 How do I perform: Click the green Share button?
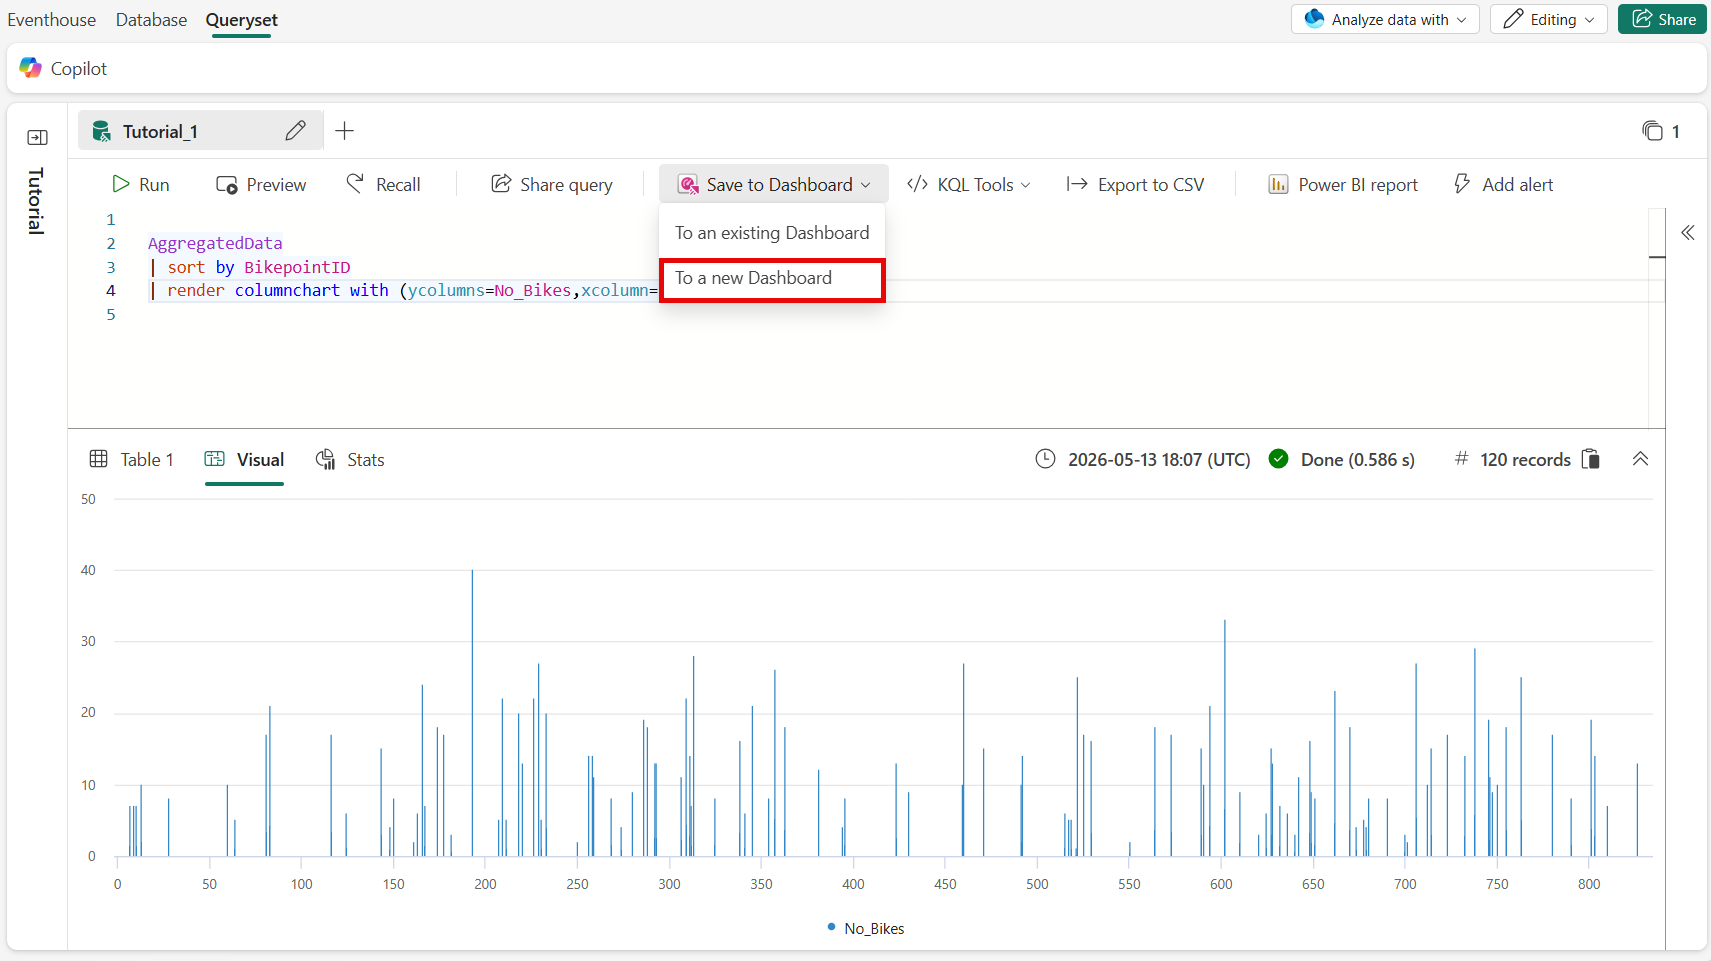click(x=1662, y=19)
